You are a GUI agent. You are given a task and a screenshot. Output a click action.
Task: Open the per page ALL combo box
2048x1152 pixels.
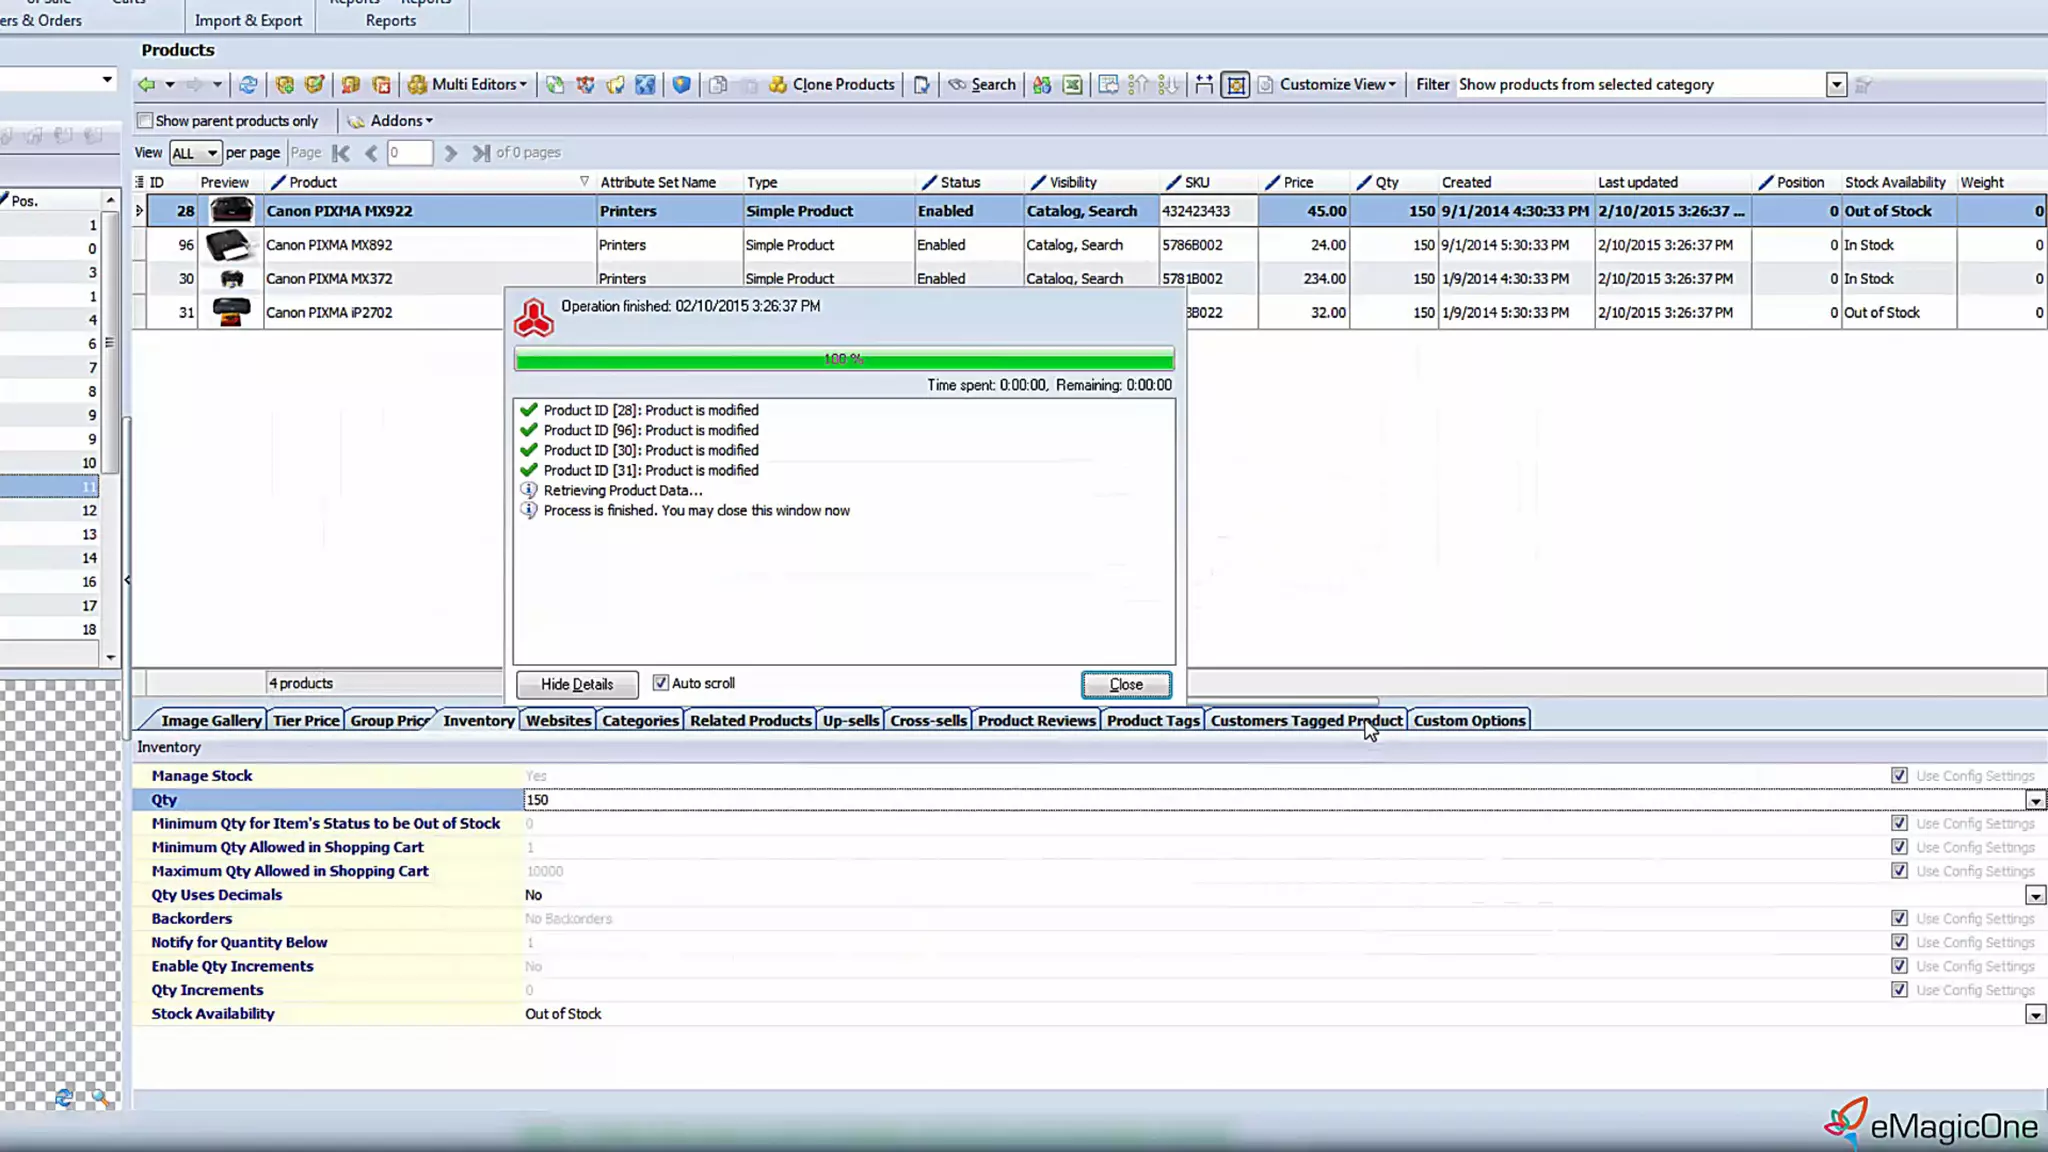pyautogui.click(x=194, y=153)
